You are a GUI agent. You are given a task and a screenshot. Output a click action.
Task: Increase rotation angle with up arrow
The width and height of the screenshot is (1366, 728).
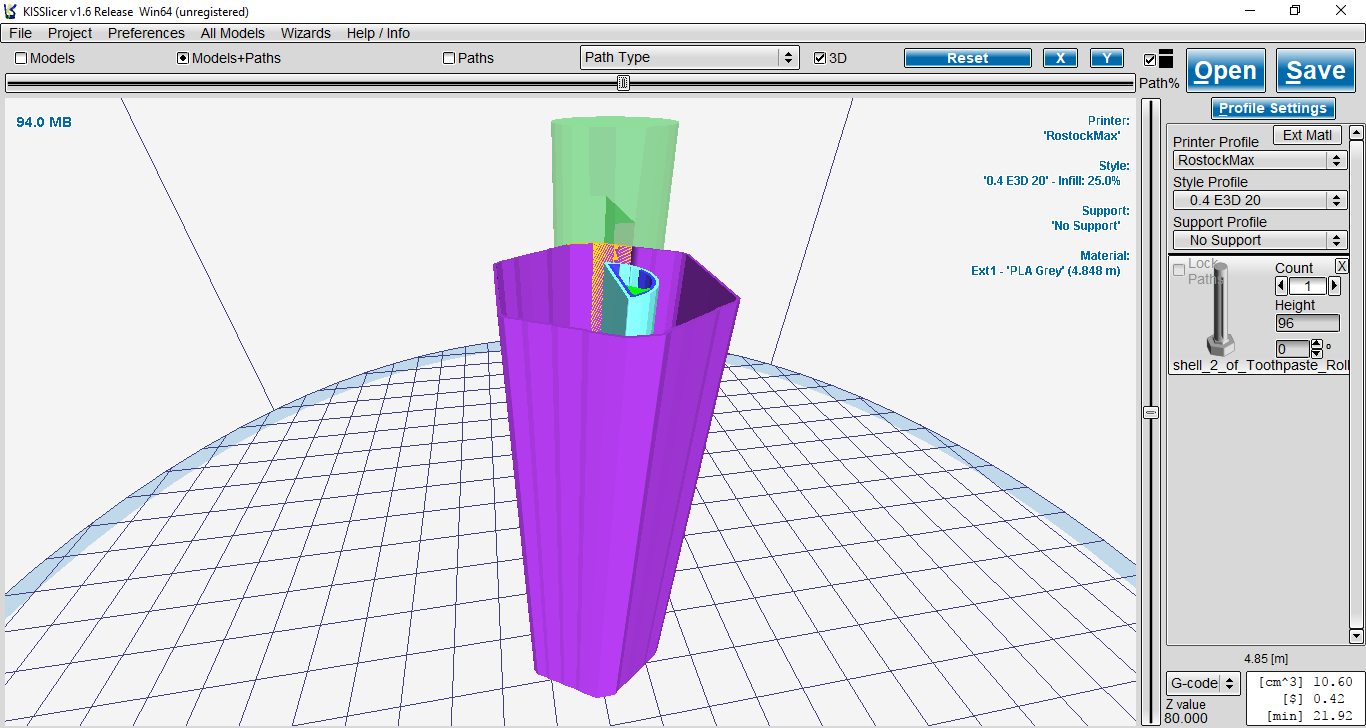(1316, 344)
